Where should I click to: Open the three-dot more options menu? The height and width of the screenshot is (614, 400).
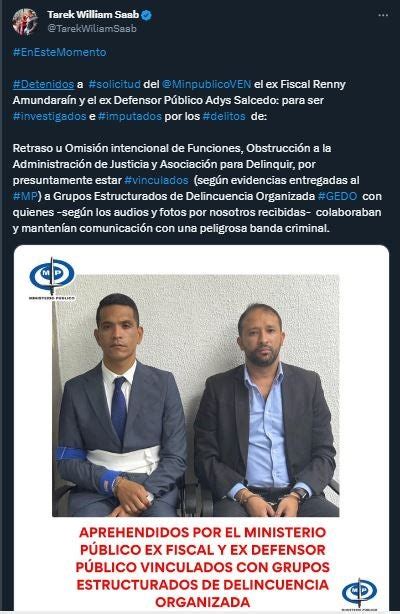pos(383,15)
